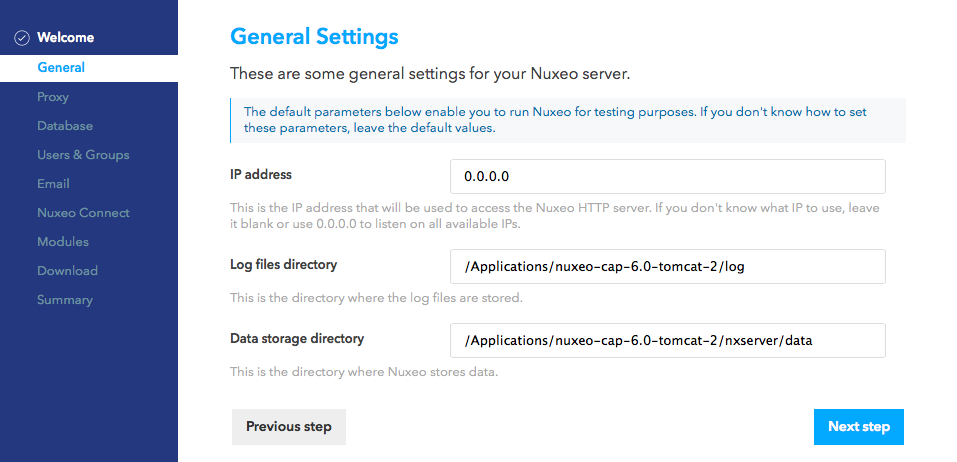Click the blue default parameters info box
This screenshot has width=957, height=462.
[568, 120]
